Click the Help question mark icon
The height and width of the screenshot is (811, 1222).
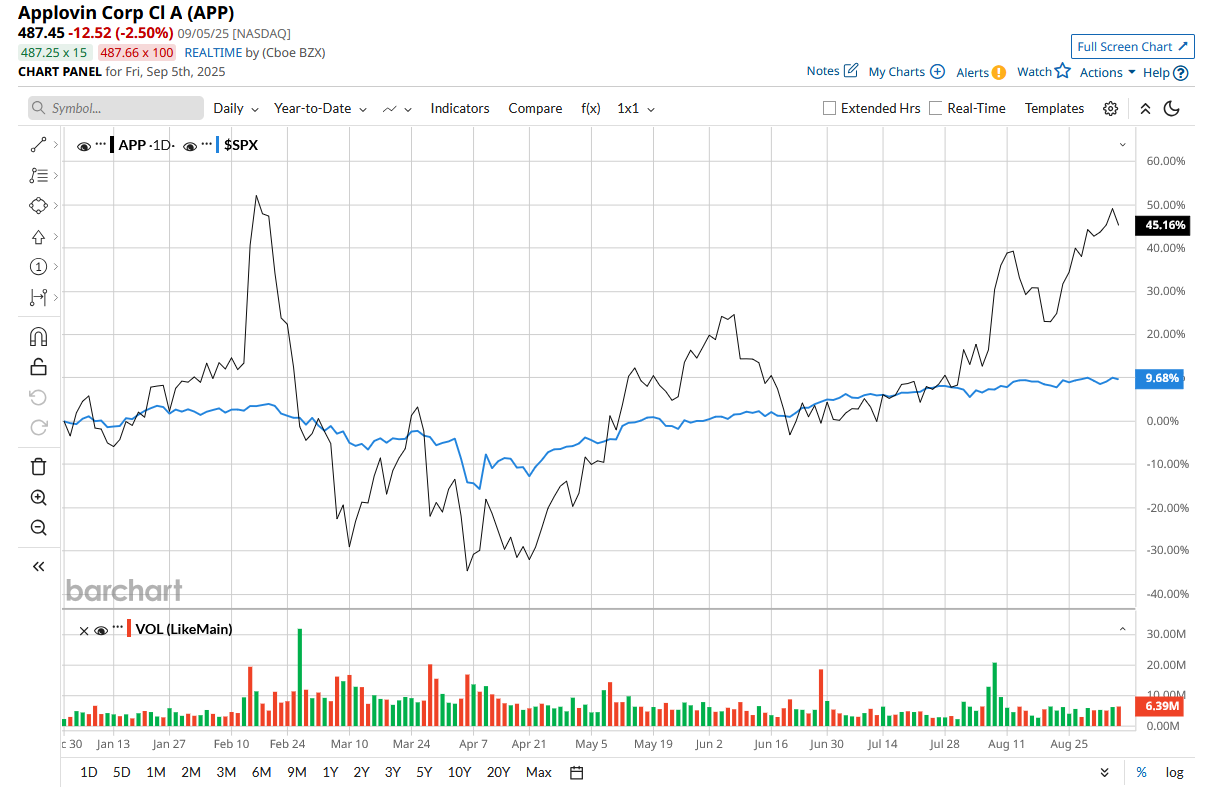pyautogui.click(x=1181, y=72)
